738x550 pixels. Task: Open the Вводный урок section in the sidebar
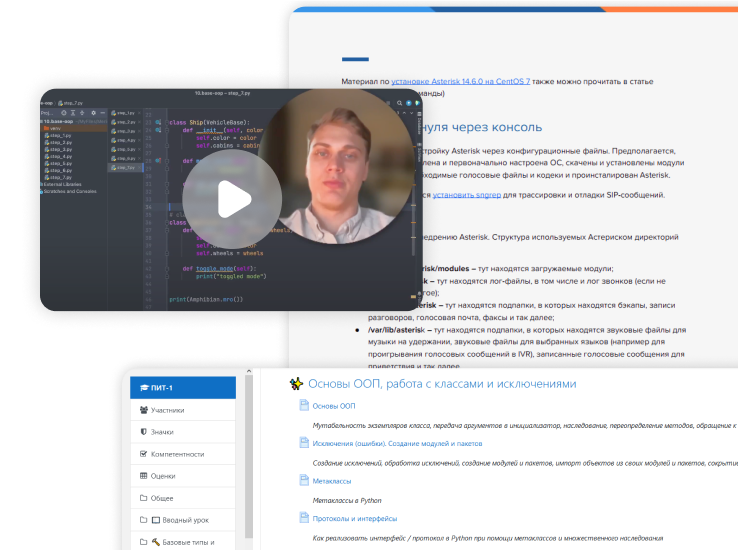coord(183,520)
